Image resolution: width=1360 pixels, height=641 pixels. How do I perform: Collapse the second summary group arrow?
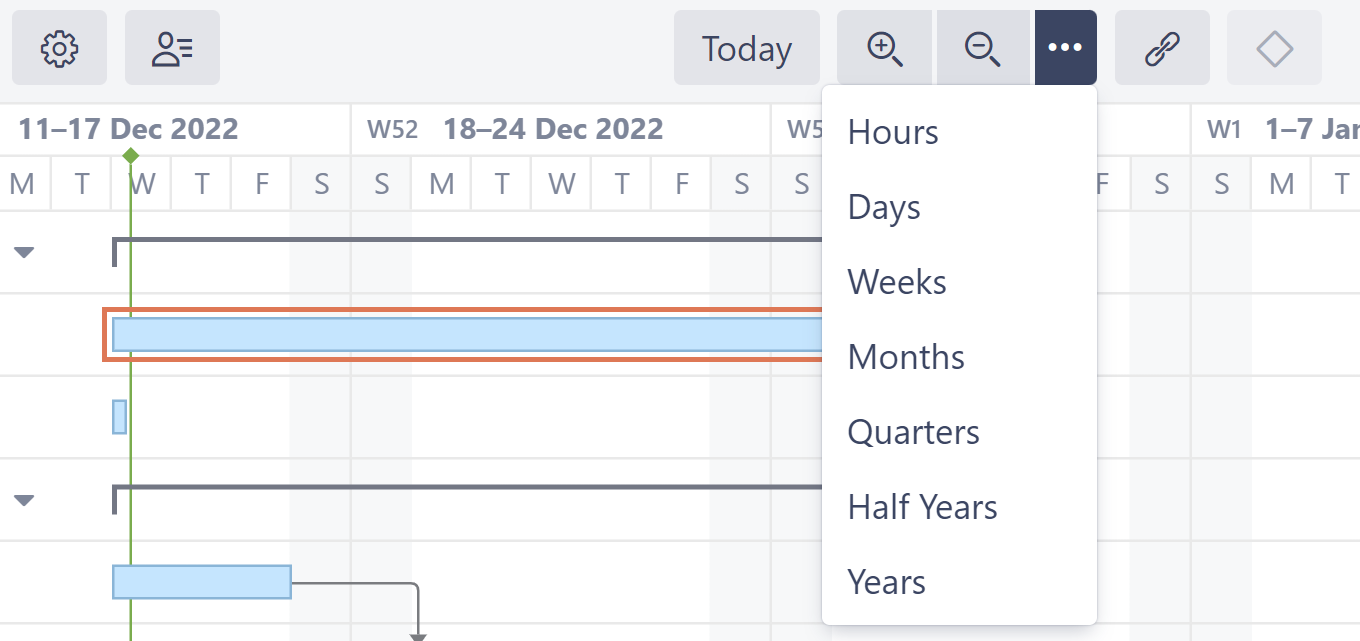(24, 500)
